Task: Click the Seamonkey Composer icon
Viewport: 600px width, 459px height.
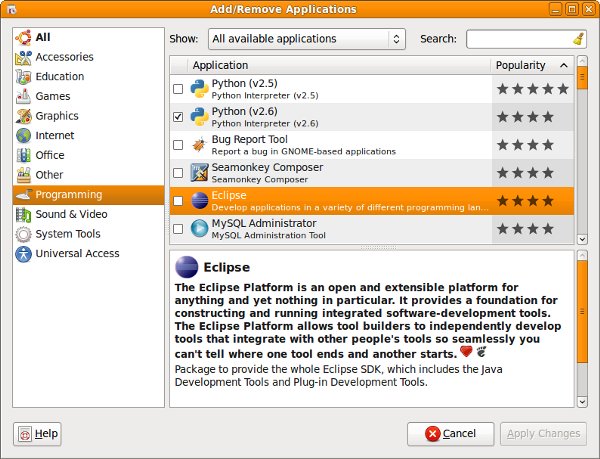Action: coord(199,173)
